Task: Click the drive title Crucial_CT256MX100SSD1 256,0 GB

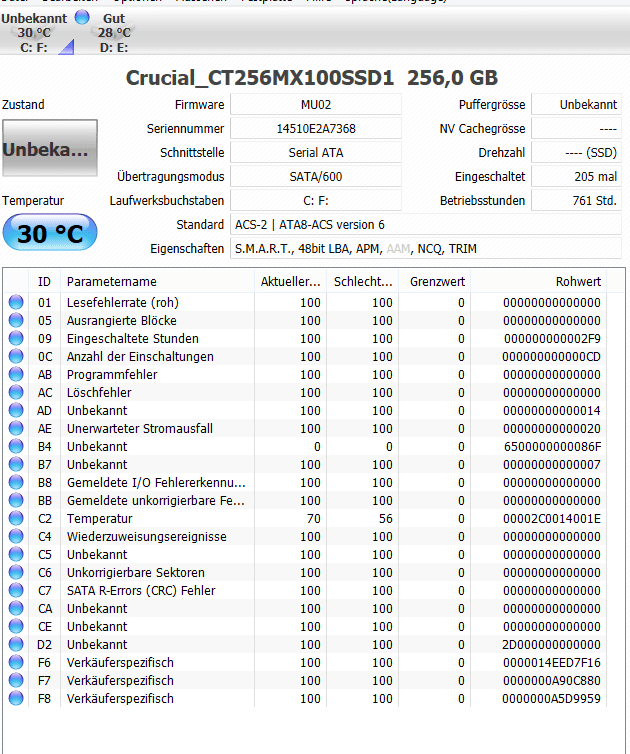Action: (x=312, y=78)
